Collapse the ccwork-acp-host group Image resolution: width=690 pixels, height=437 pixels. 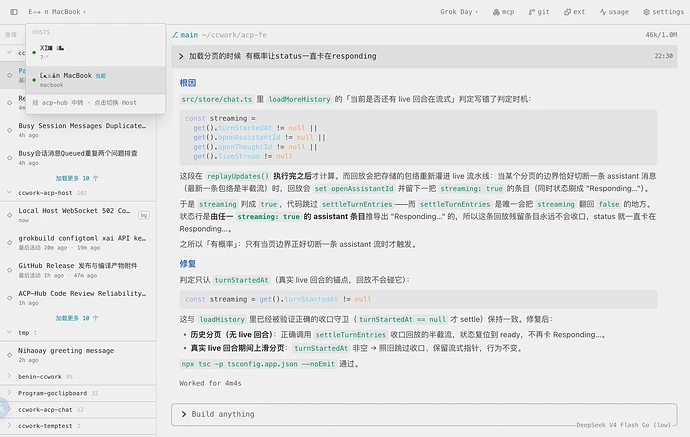(x=9, y=192)
